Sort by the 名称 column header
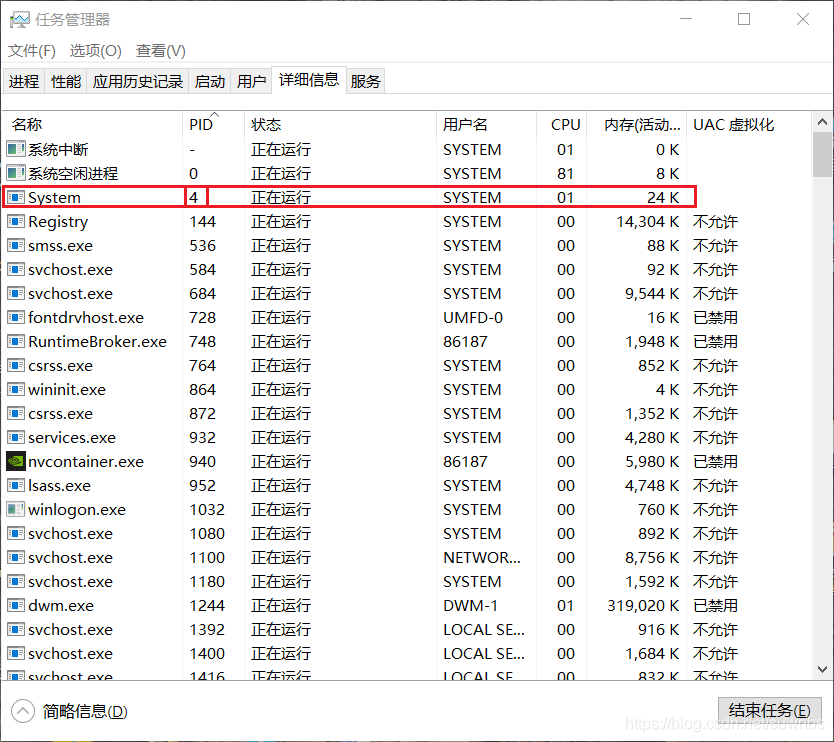This screenshot has width=834, height=742. pos(93,124)
